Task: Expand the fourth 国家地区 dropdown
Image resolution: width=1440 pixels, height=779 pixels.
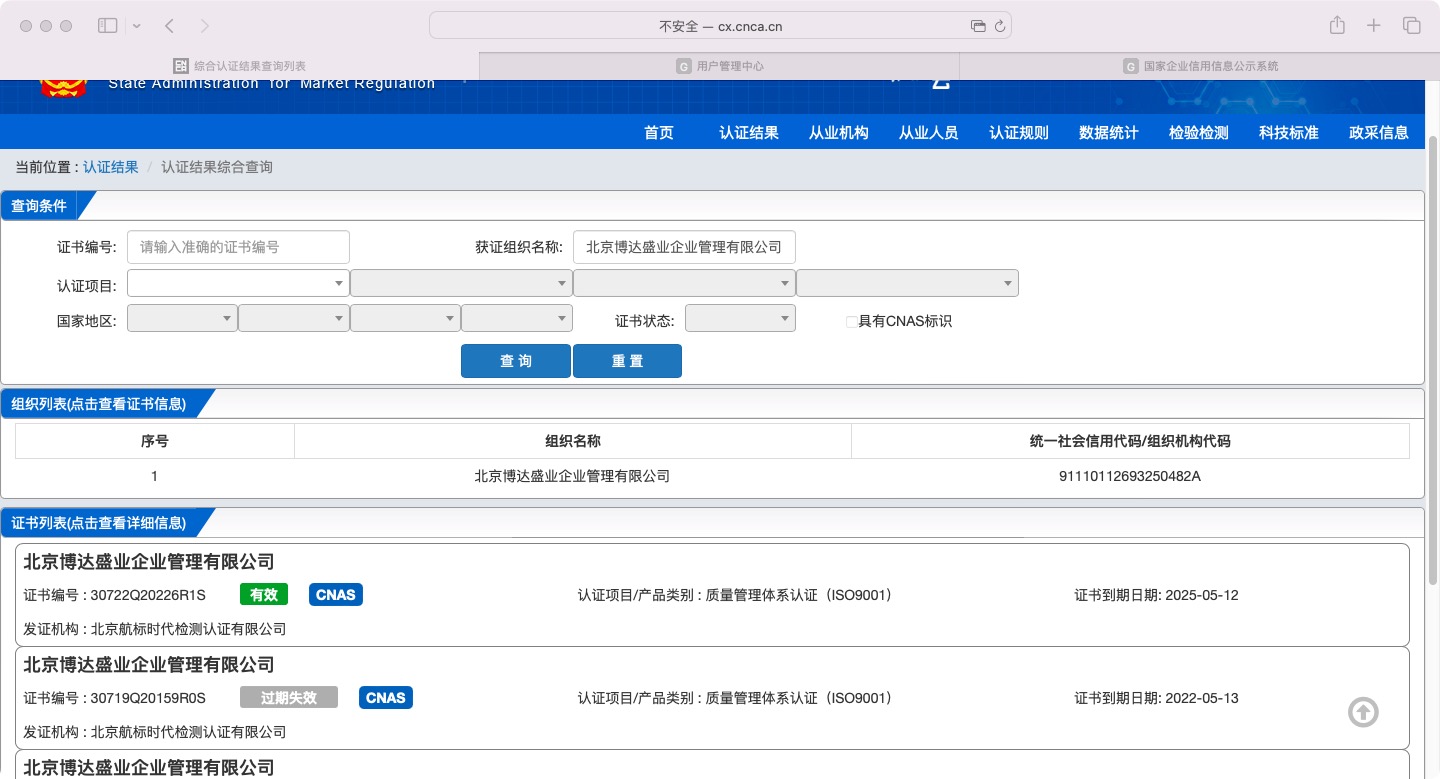Action: click(x=517, y=319)
